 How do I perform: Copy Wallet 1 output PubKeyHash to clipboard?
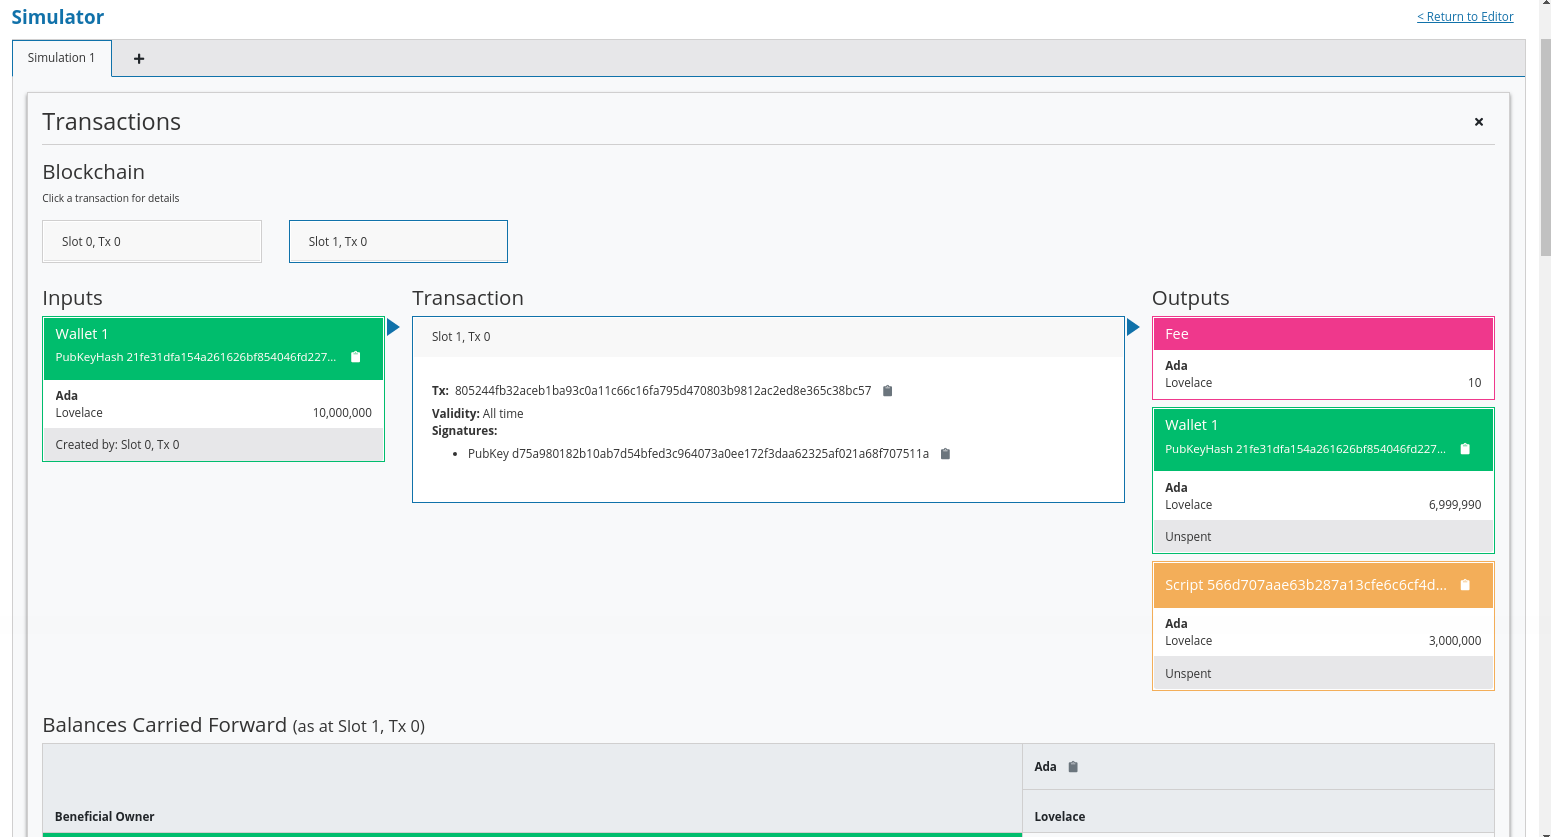[x=1465, y=449]
